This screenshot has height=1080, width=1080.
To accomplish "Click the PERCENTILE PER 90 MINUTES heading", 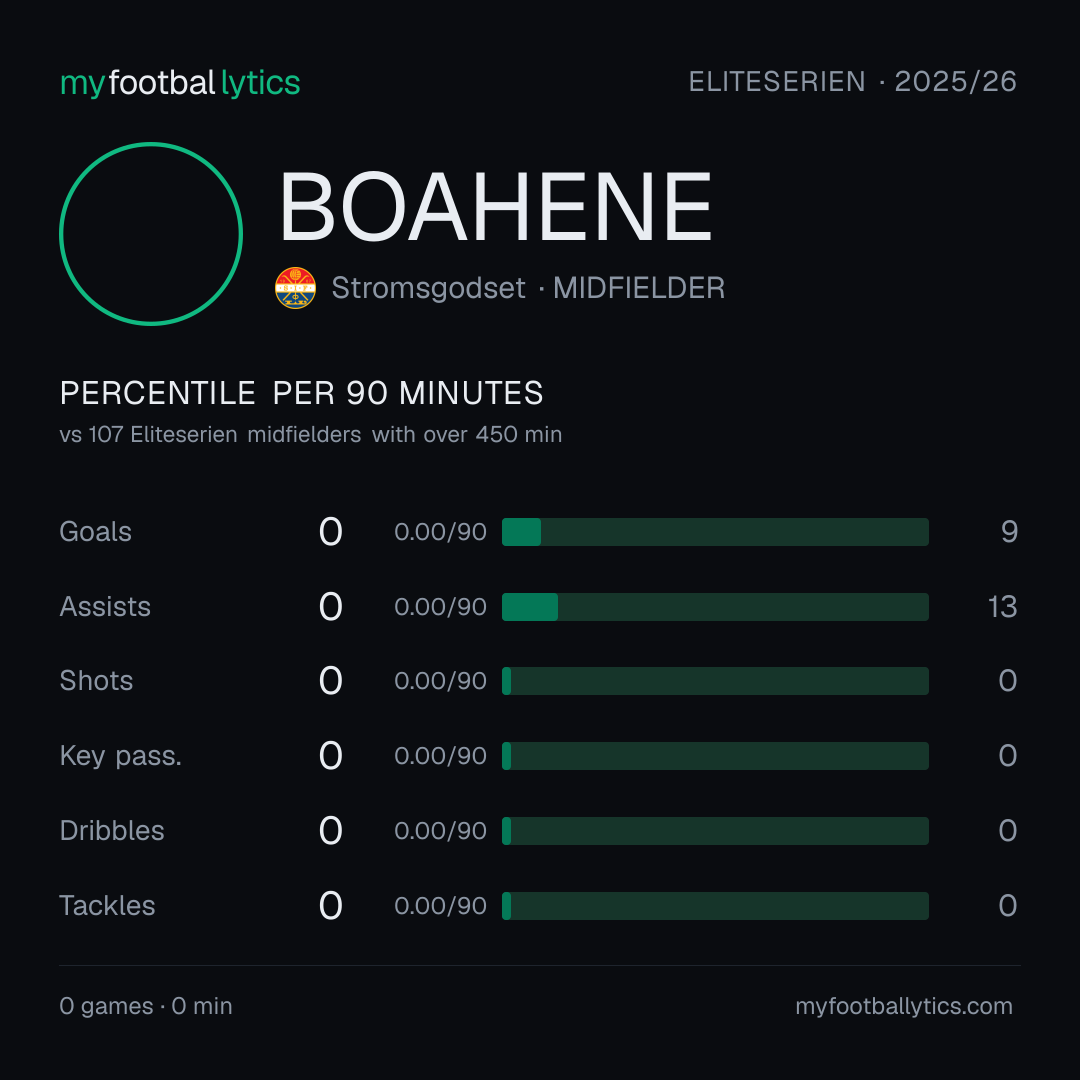I will (301, 393).
